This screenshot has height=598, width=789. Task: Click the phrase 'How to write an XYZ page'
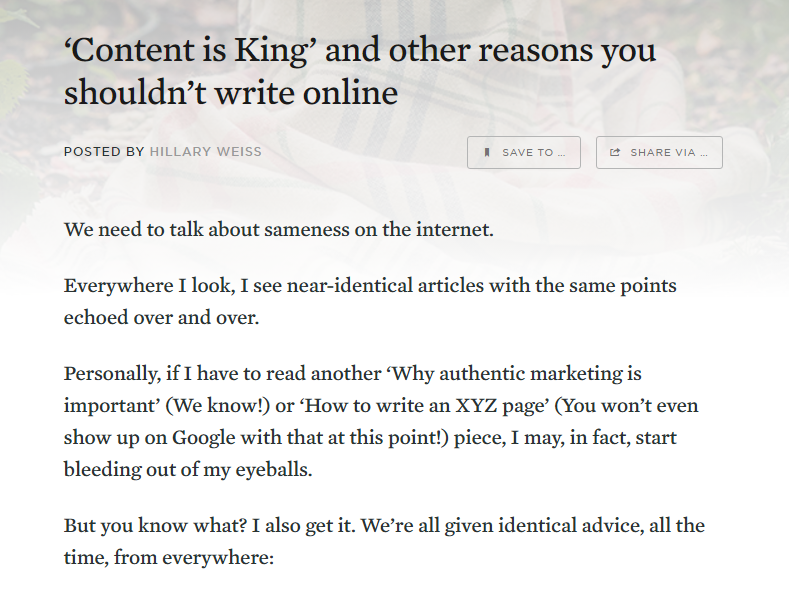pyautogui.click(x=426, y=406)
